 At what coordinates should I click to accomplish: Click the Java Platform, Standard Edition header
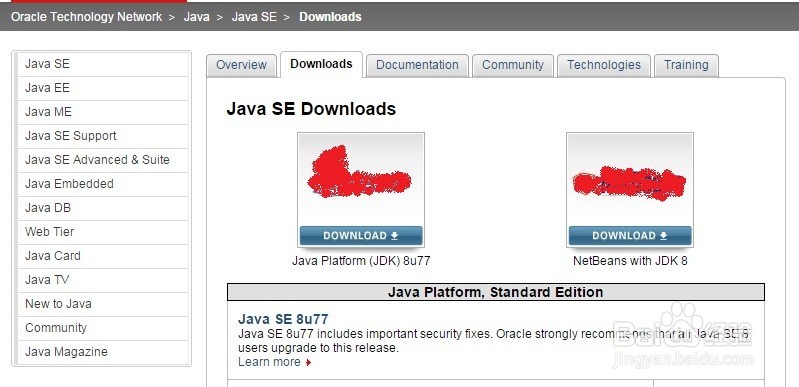(496, 292)
